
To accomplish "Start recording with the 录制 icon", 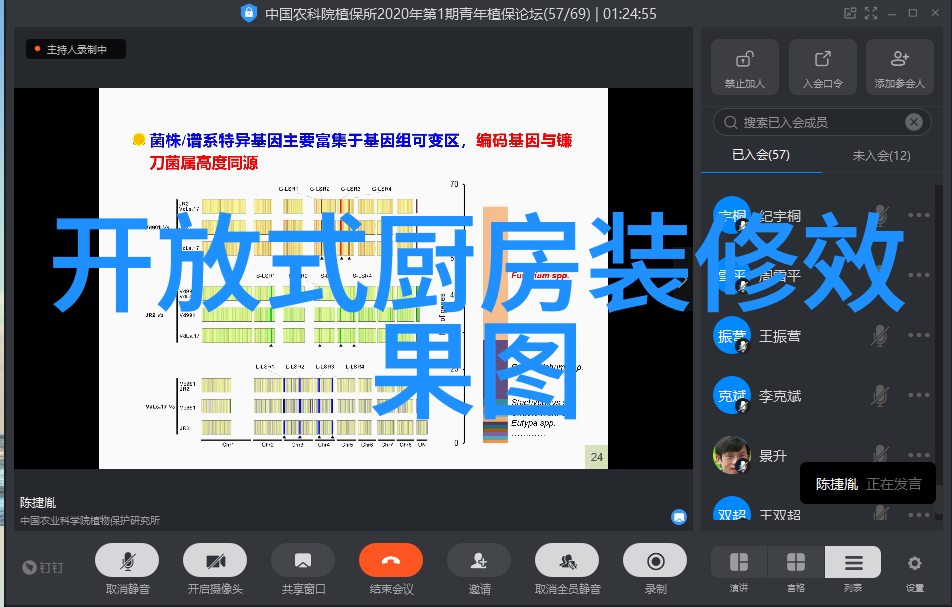I will tap(655, 561).
